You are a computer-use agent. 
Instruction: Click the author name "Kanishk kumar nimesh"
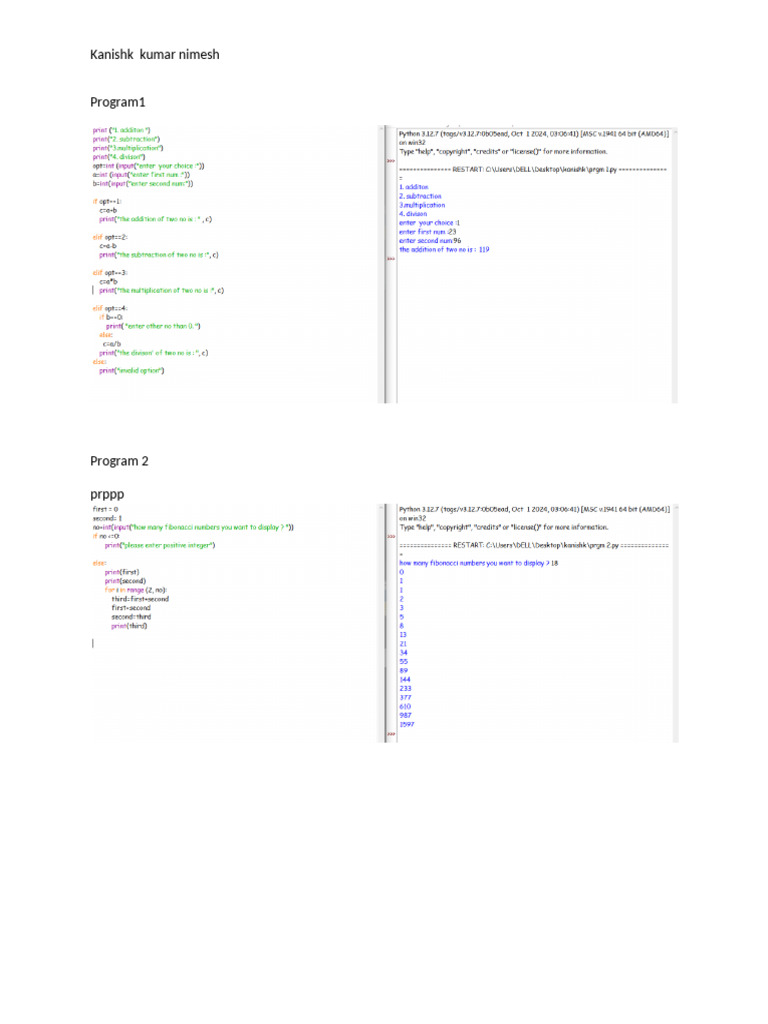click(154, 54)
